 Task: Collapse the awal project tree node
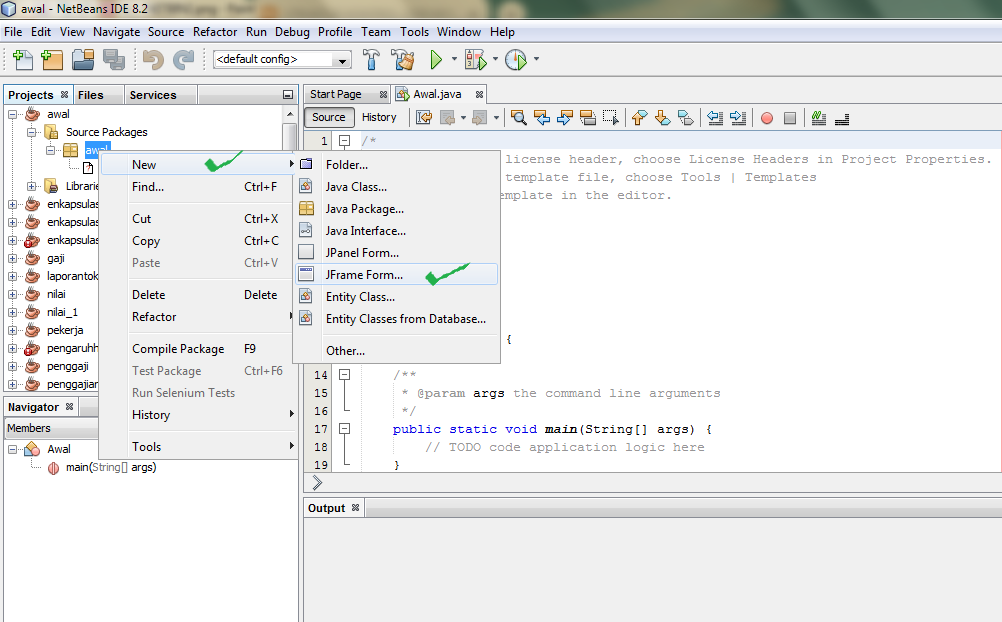(13, 113)
